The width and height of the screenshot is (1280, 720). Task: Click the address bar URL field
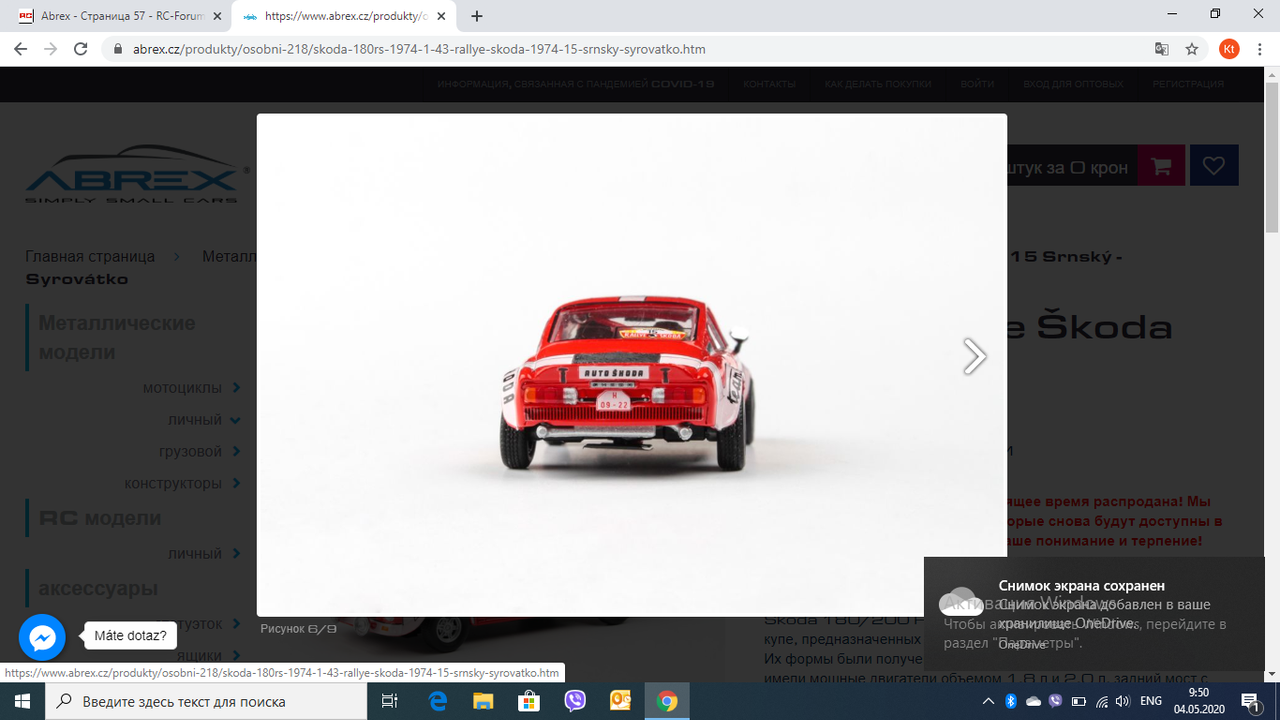pyautogui.click(x=630, y=49)
